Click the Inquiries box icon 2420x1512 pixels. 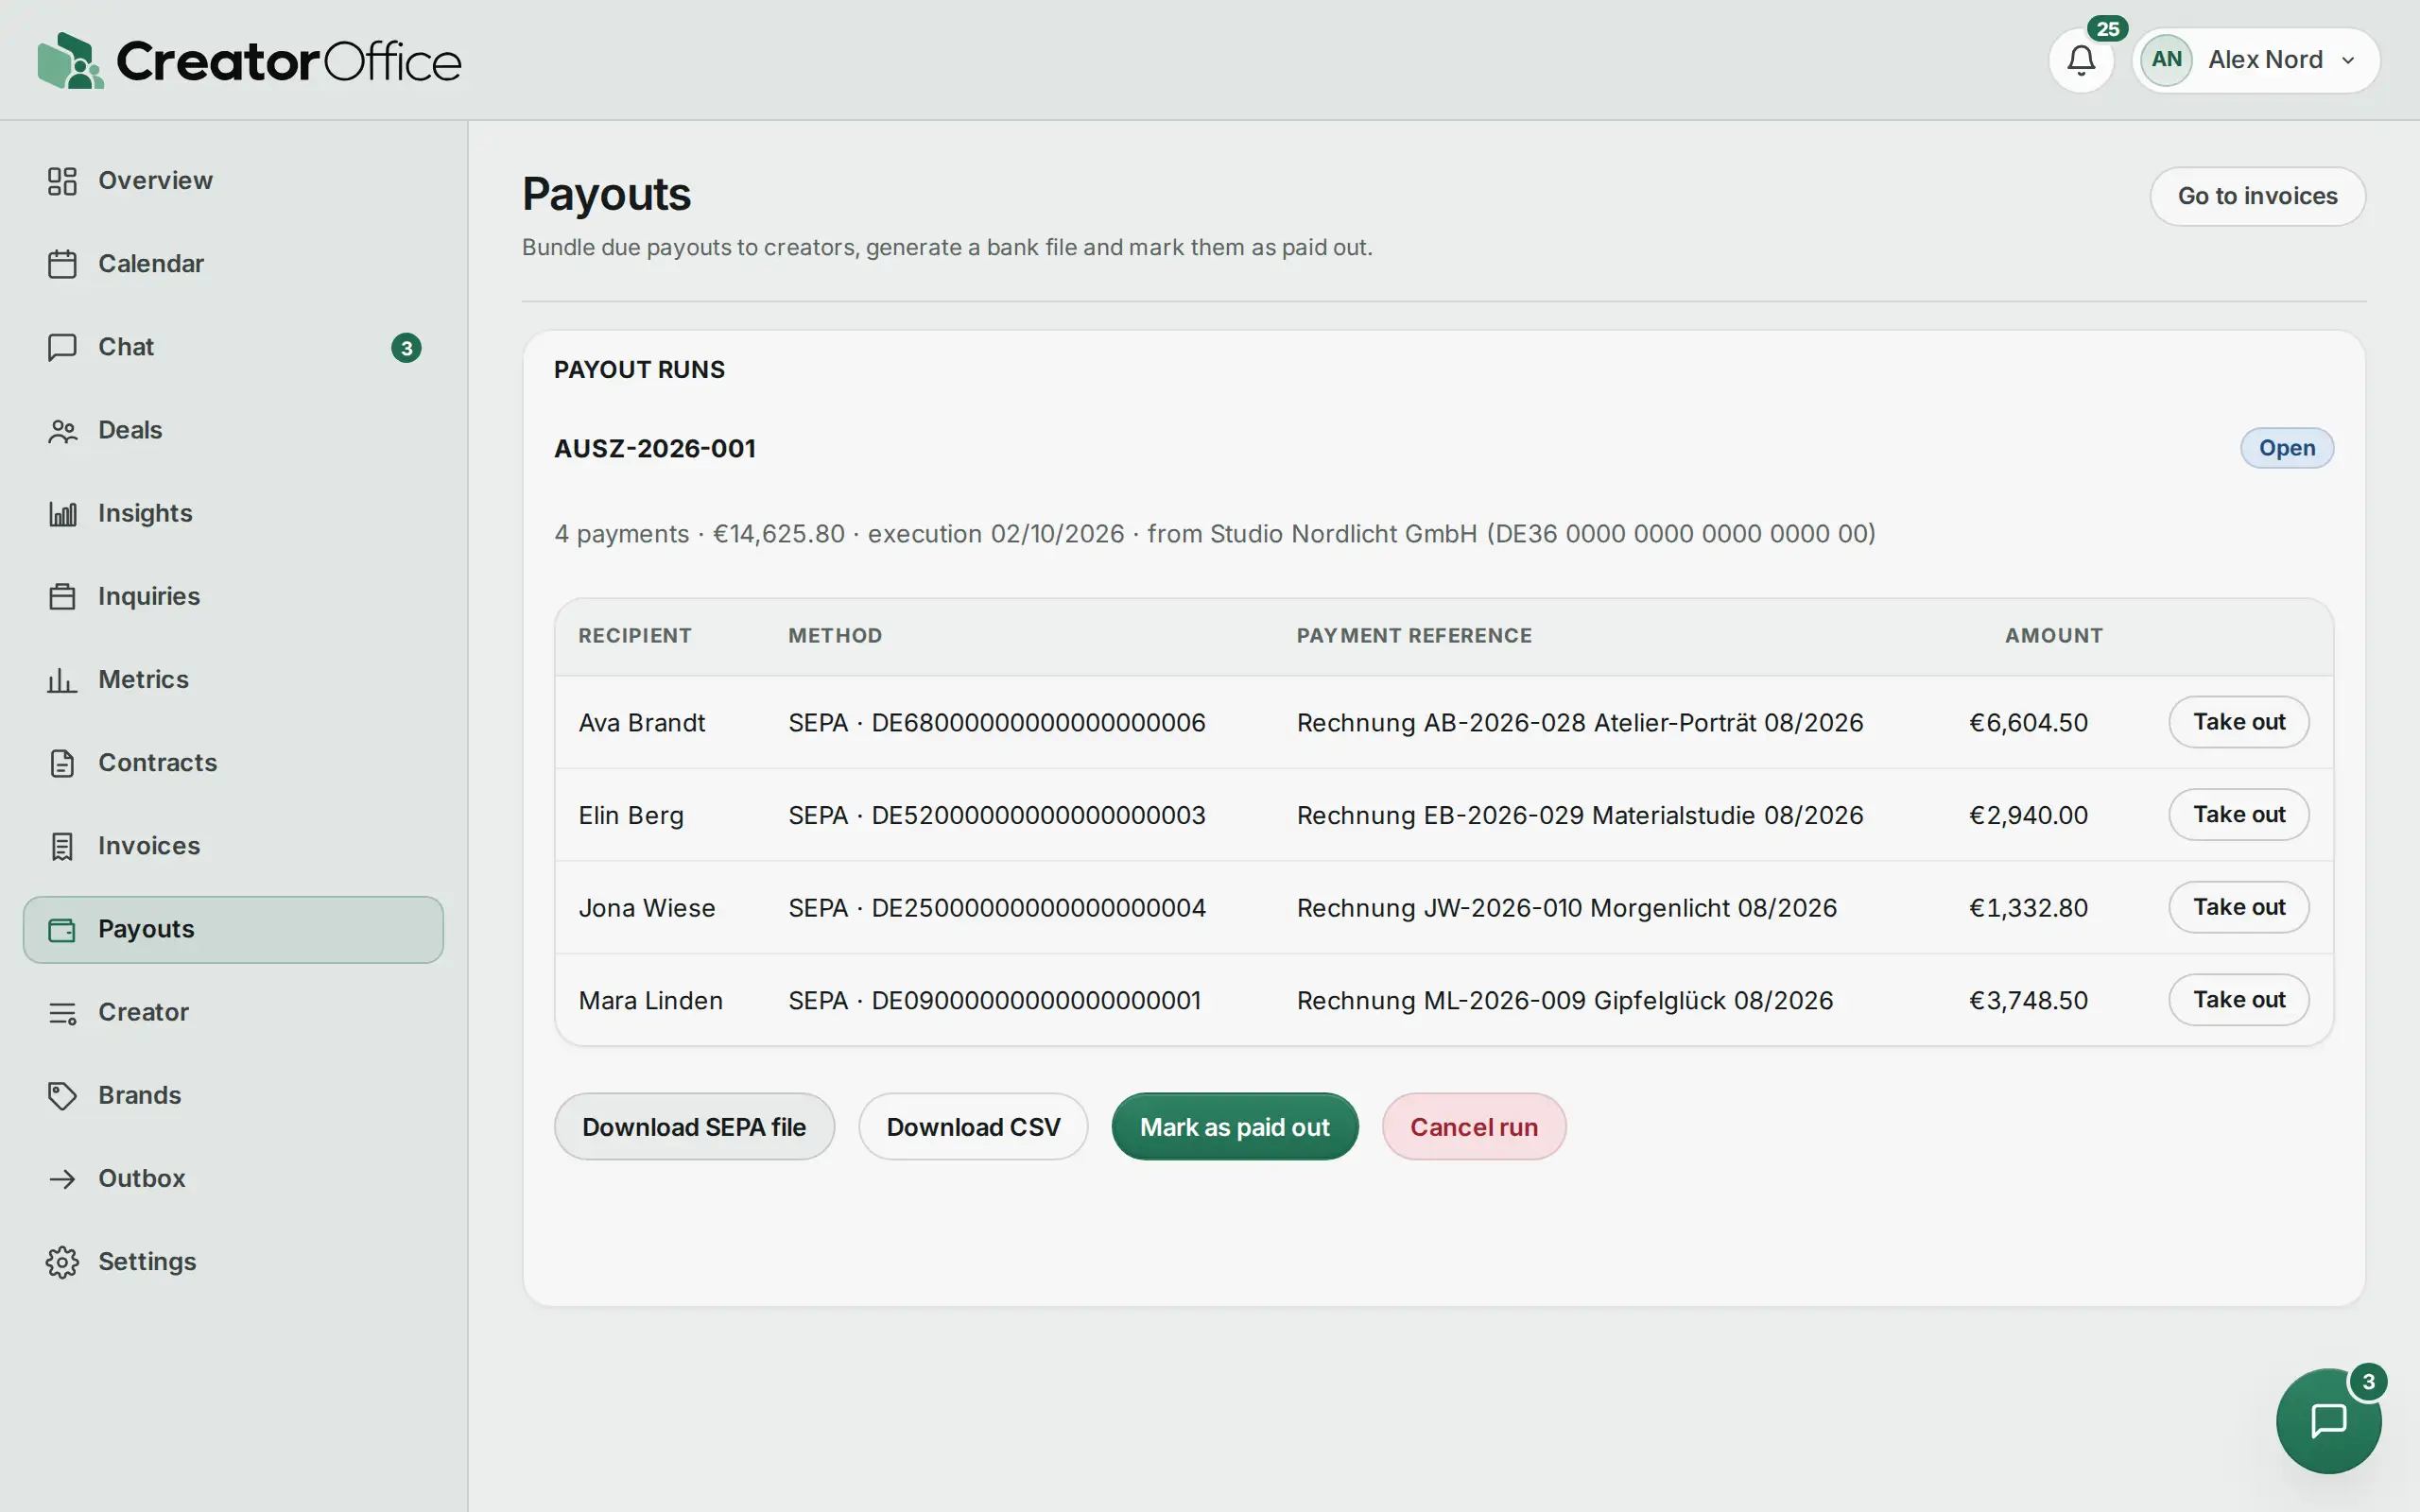tap(62, 596)
